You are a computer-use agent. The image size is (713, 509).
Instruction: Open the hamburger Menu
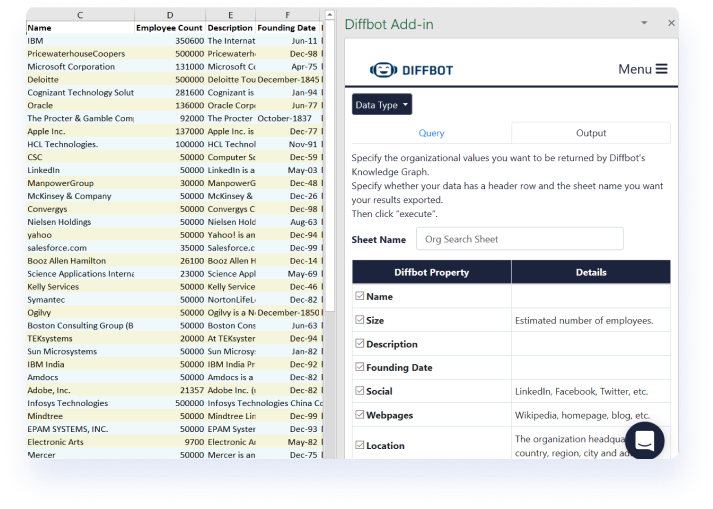click(643, 69)
